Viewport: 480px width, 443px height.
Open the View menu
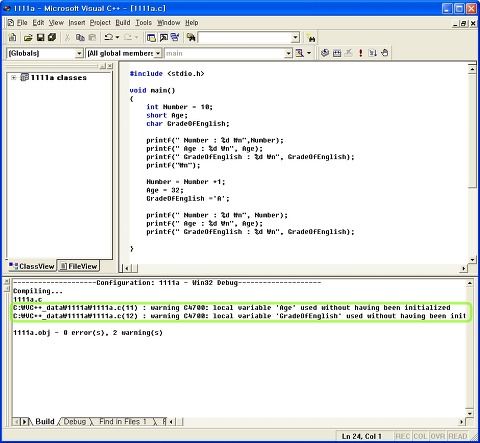click(56, 23)
